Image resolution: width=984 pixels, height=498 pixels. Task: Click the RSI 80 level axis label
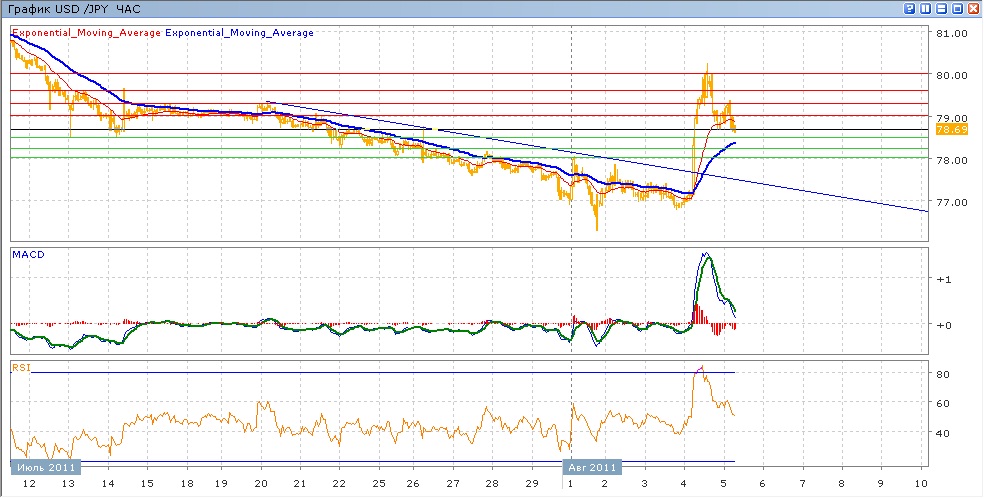point(942,374)
